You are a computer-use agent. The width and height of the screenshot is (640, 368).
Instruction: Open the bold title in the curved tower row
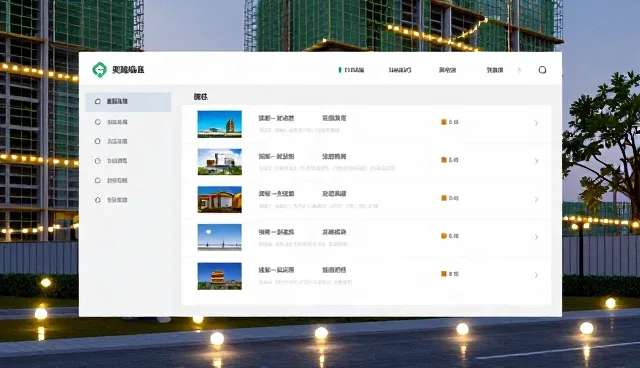(x=276, y=118)
